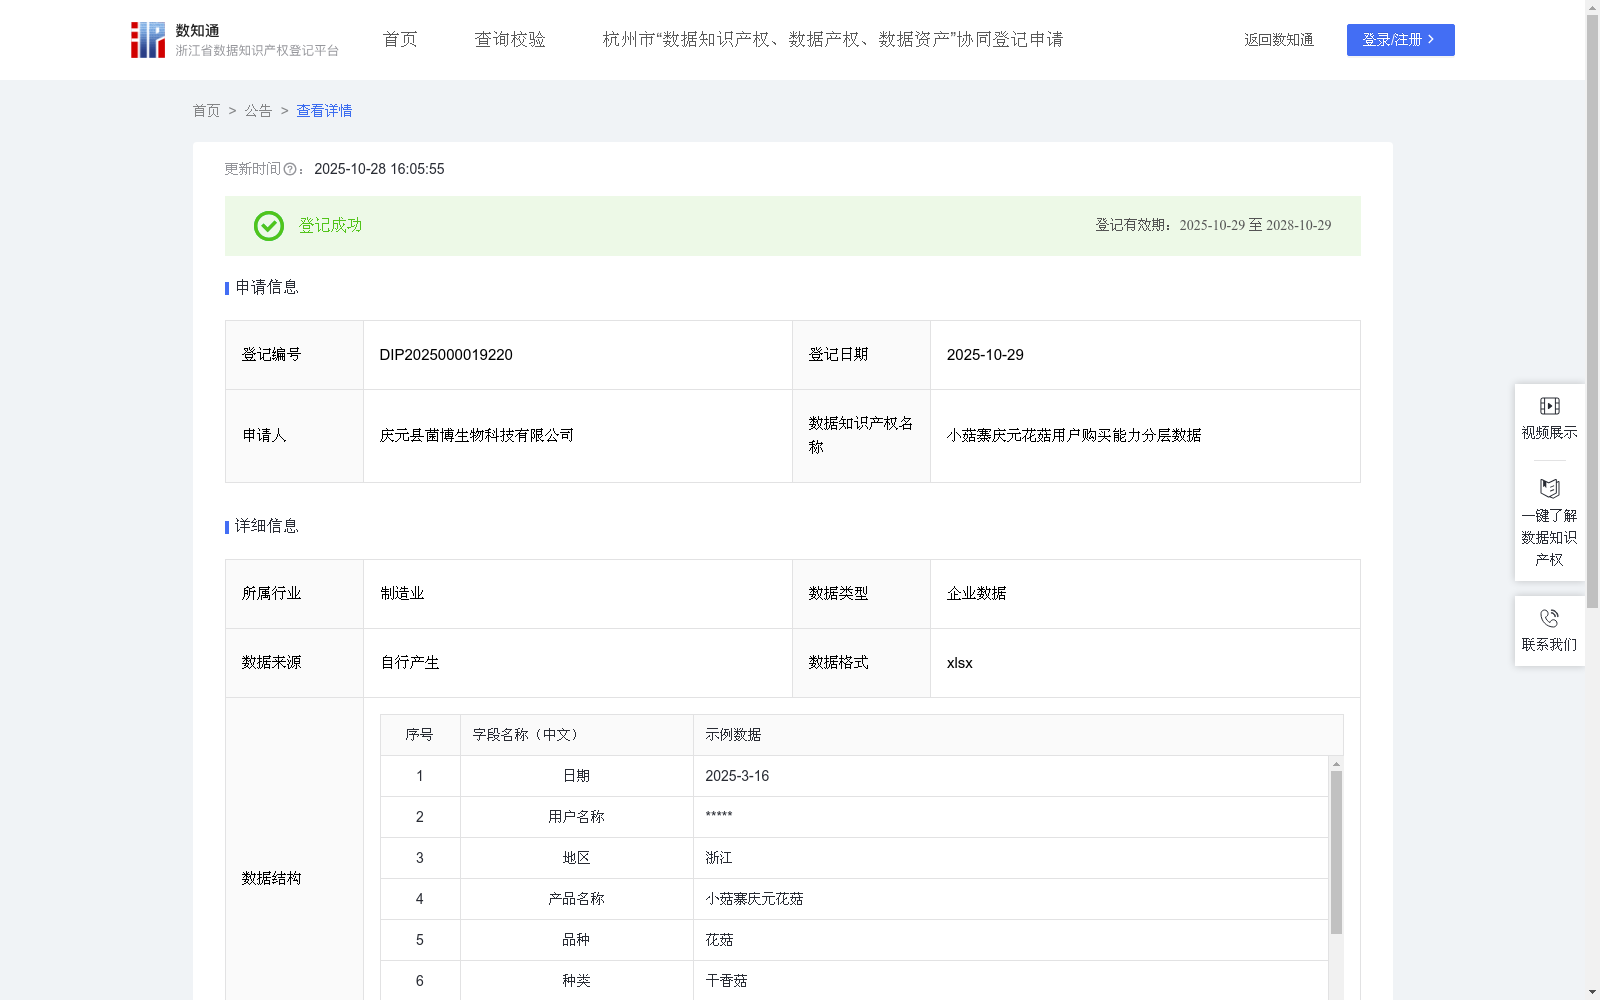1600x1000 pixels.
Task: Select the 日期 field row
Action: pos(854,776)
